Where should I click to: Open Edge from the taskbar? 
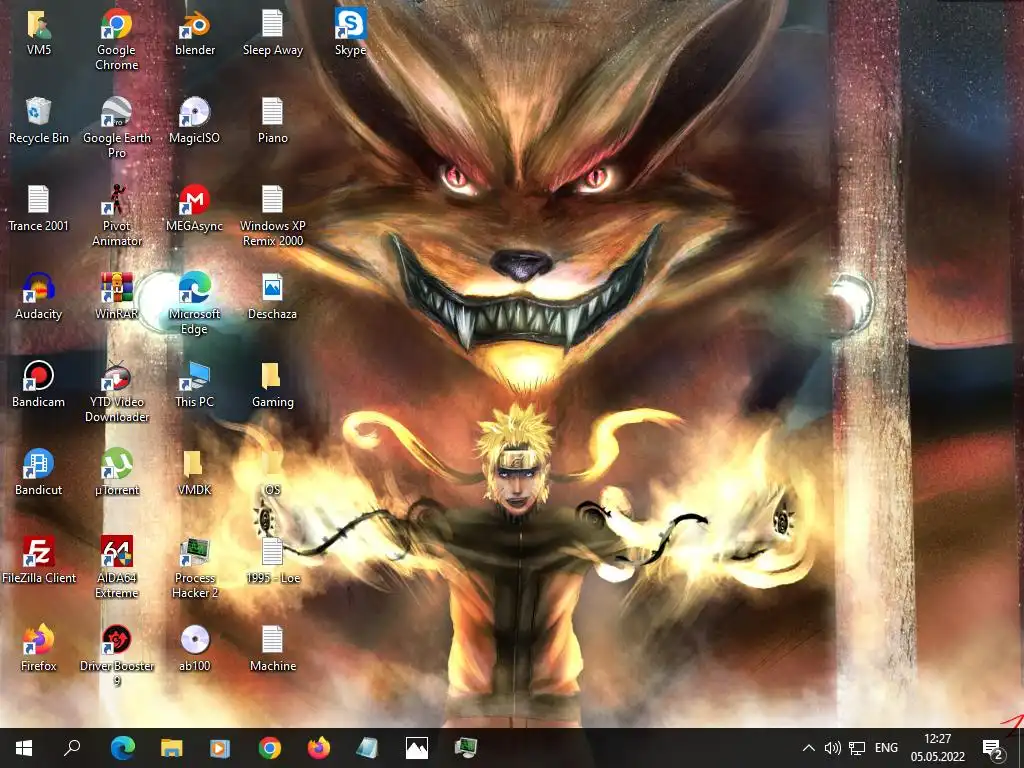[122, 748]
